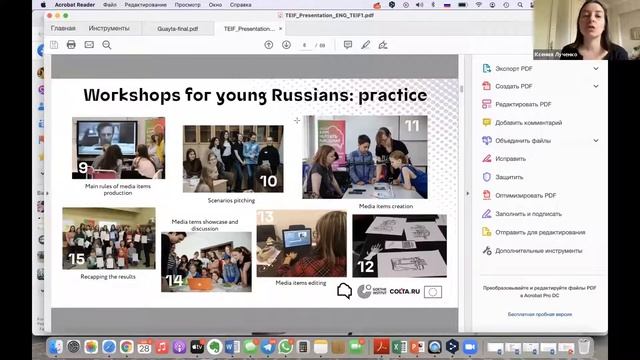Click the Заполнить и подписать icon
The height and width of the screenshot is (360, 640).
point(487,213)
